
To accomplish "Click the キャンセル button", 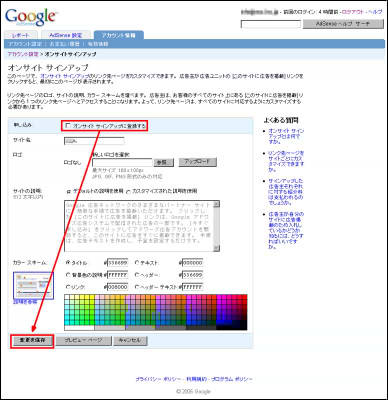I will (x=130, y=340).
